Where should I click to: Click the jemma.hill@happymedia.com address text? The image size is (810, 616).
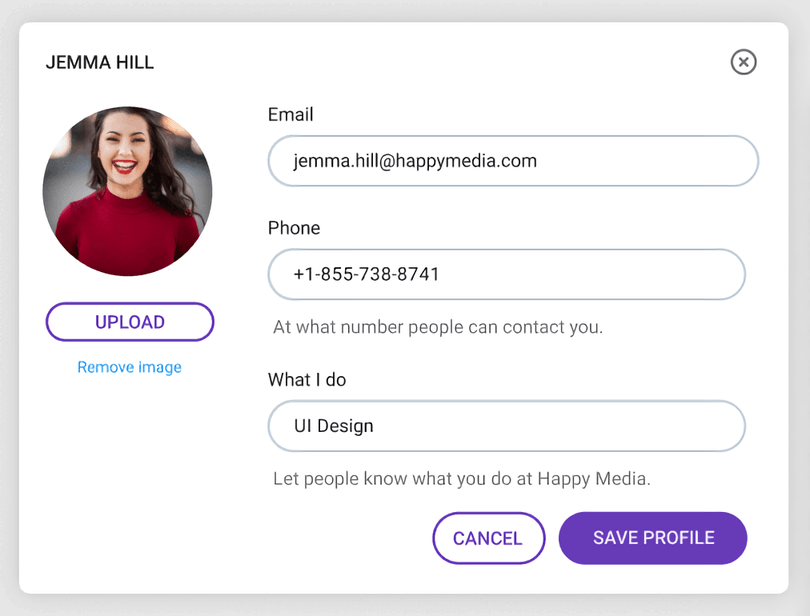[415, 161]
